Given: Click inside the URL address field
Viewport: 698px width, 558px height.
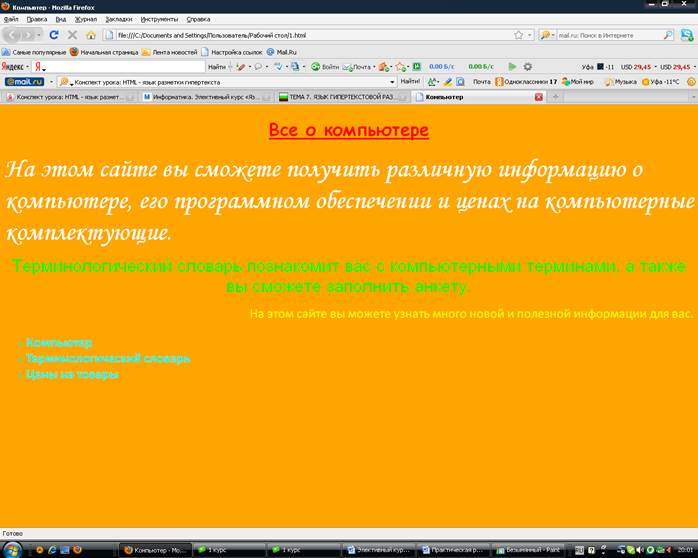Looking at the screenshot, I should (x=312, y=35).
